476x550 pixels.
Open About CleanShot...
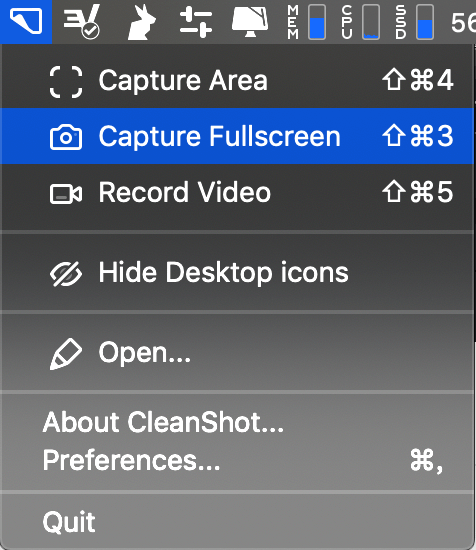click(x=237, y=422)
